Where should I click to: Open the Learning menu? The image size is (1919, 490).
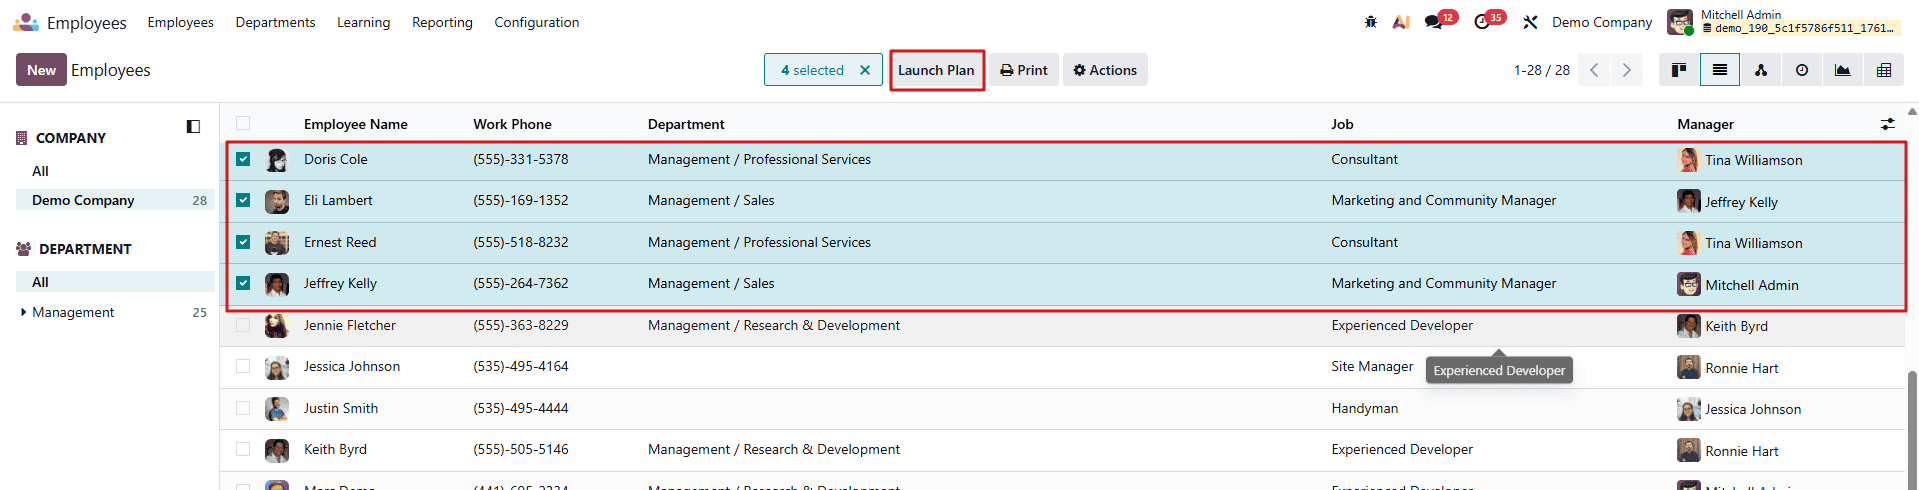(363, 22)
